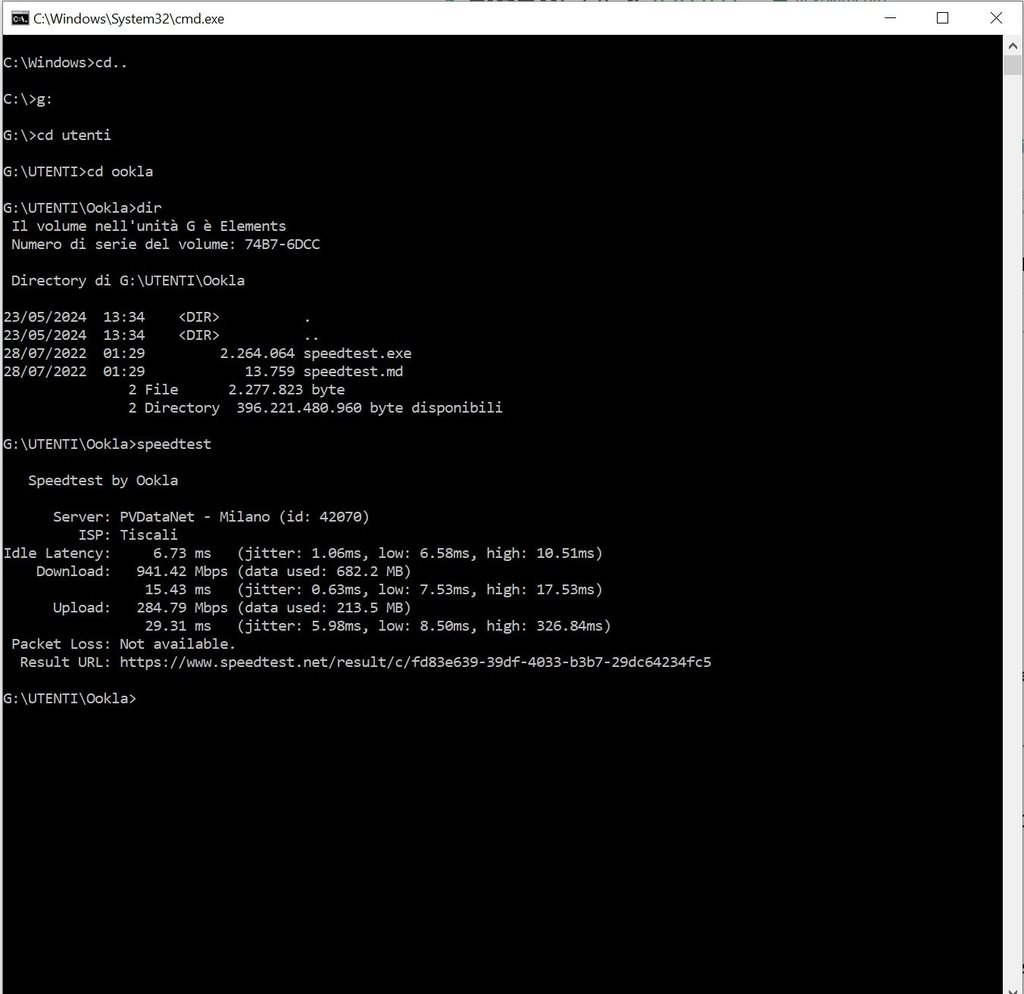Click the '396.221.480.960 byte disponibili' text
The image size is (1024, 994).
[369, 408]
